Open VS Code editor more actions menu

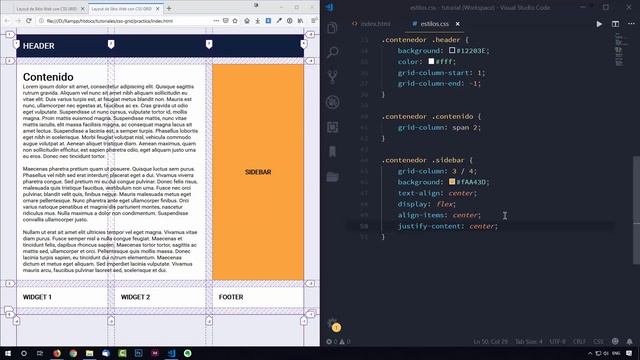pyautogui.click(x=631, y=24)
